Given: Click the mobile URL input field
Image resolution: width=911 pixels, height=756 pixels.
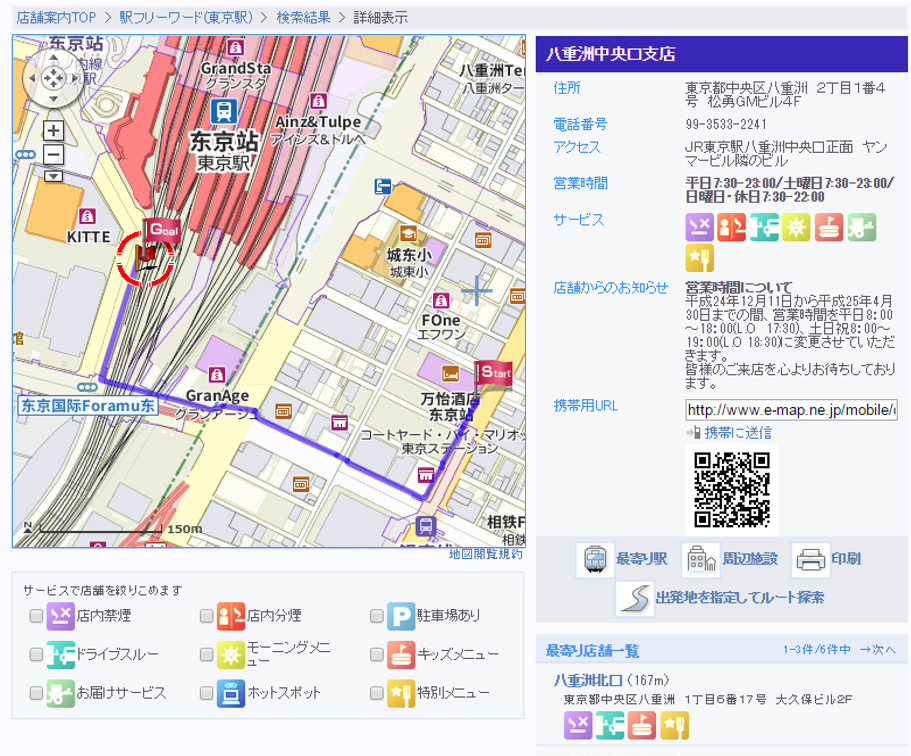Looking at the screenshot, I should (x=791, y=410).
